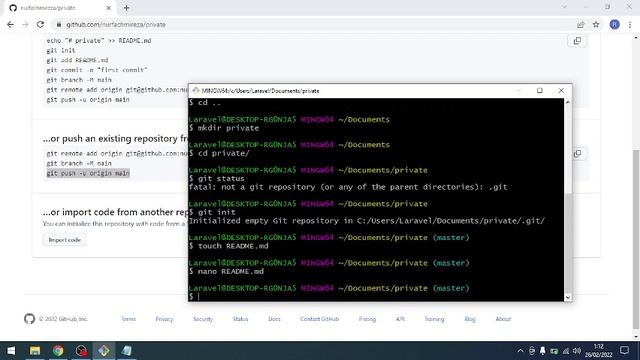Copy the create new repository commands
This screenshot has width=640, height=360.
click(x=577, y=41)
